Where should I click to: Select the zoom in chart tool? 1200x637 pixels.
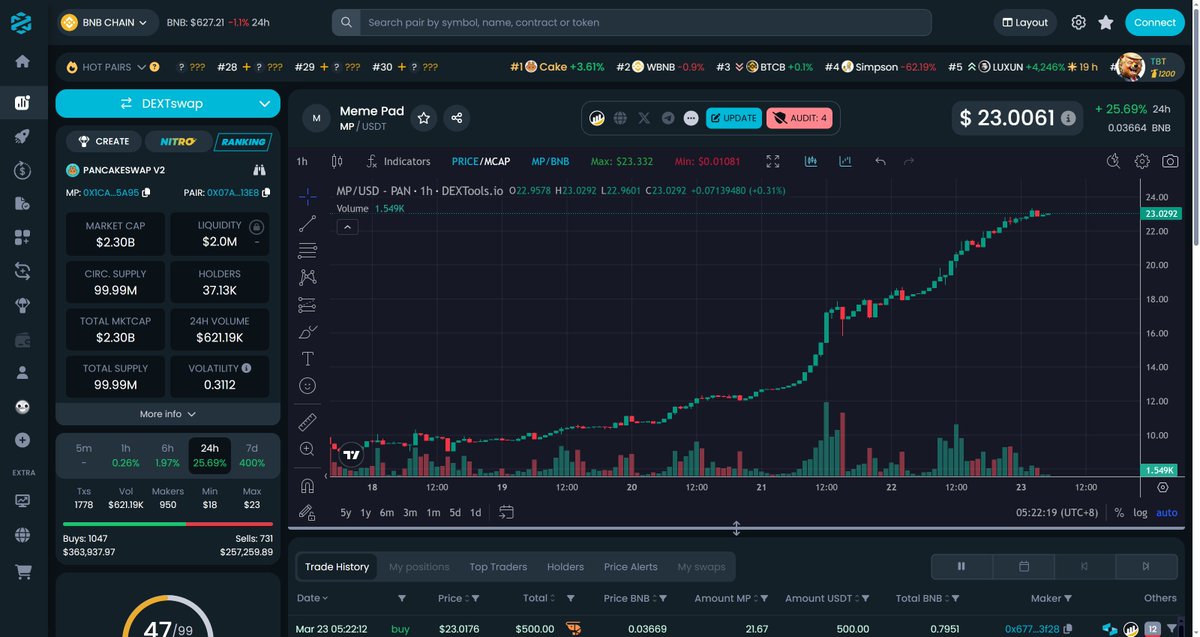tap(307, 450)
